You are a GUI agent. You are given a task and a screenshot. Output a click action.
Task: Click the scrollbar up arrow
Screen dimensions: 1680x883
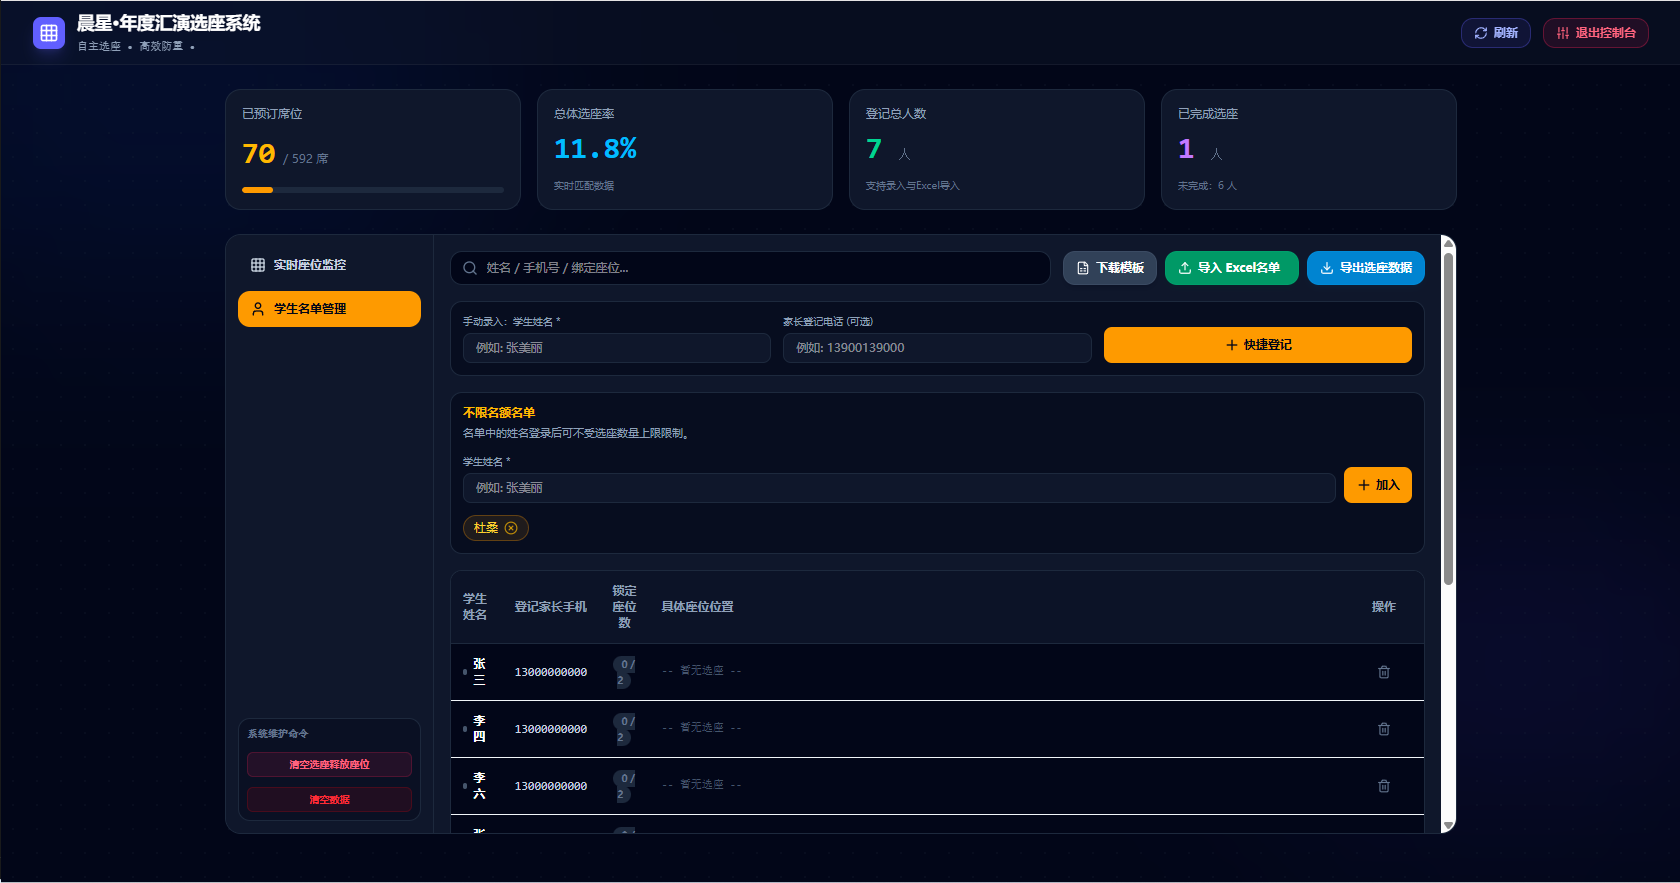(1448, 243)
